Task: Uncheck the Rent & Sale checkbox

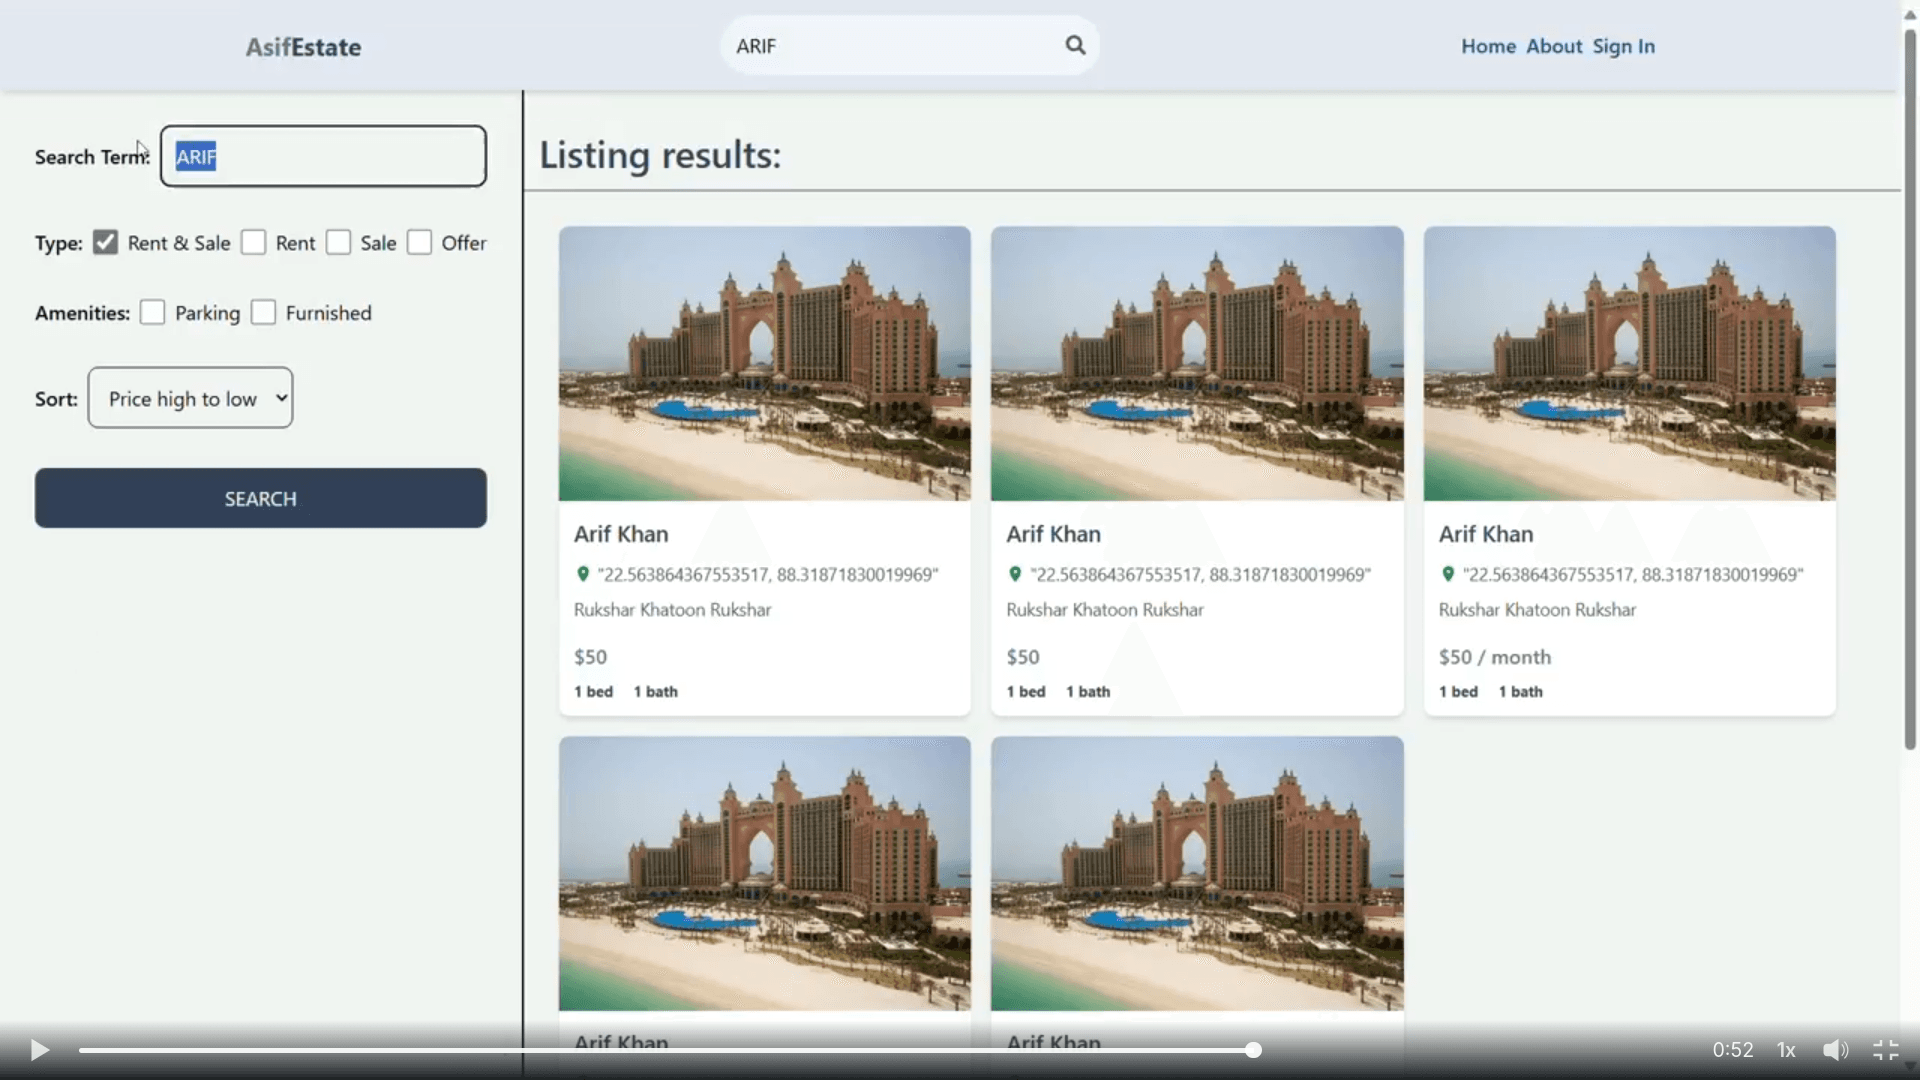Action: pyautogui.click(x=105, y=243)
